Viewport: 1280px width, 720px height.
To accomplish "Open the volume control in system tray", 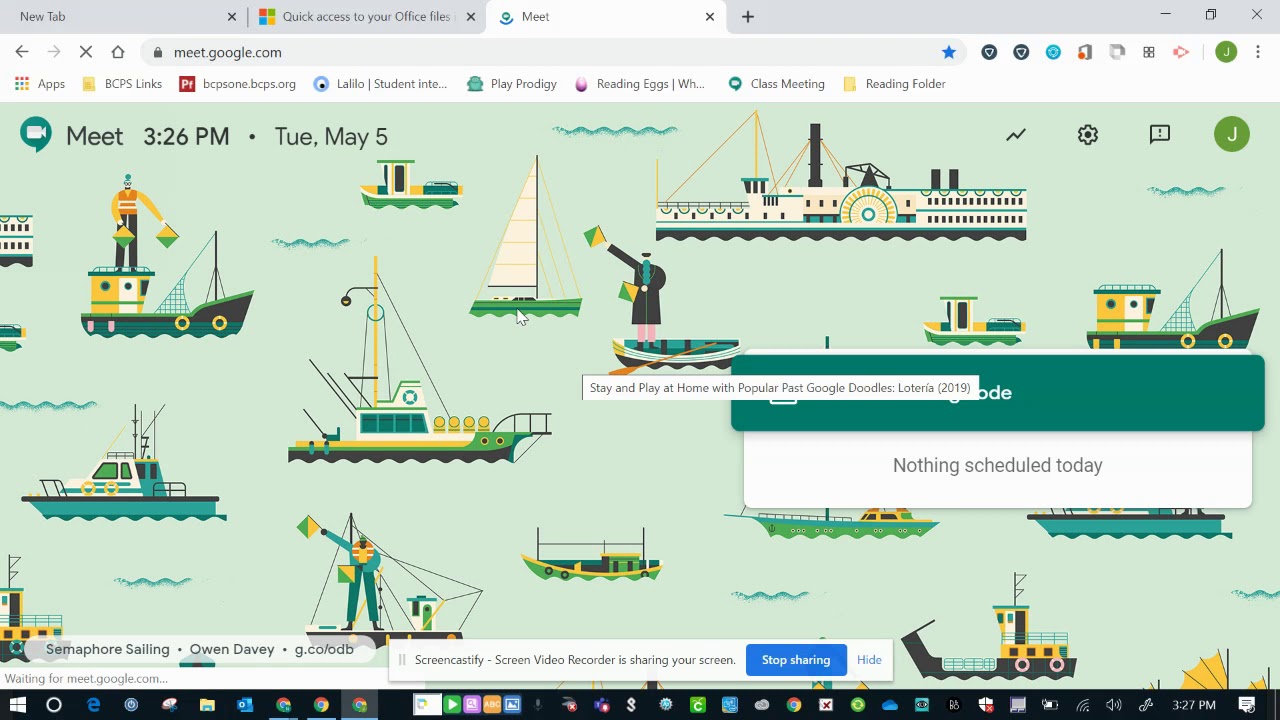I will 1114,705.
